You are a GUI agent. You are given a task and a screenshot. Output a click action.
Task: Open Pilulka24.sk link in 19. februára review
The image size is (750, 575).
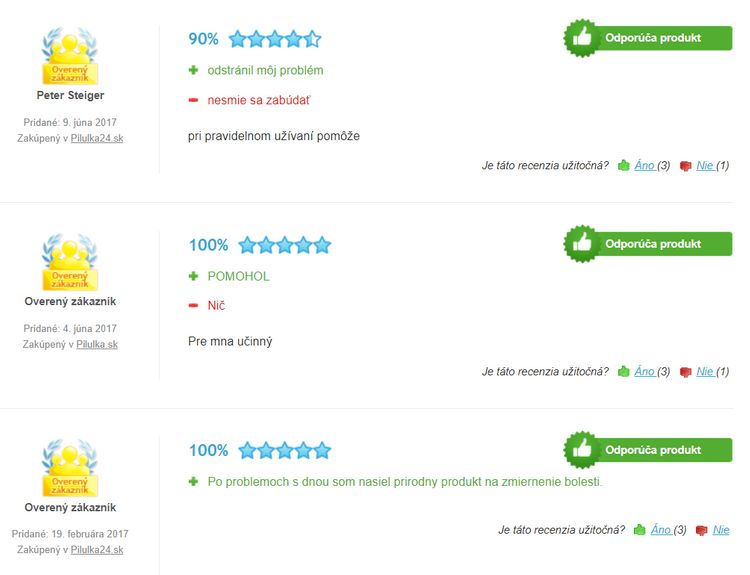[x=97, y=550]
